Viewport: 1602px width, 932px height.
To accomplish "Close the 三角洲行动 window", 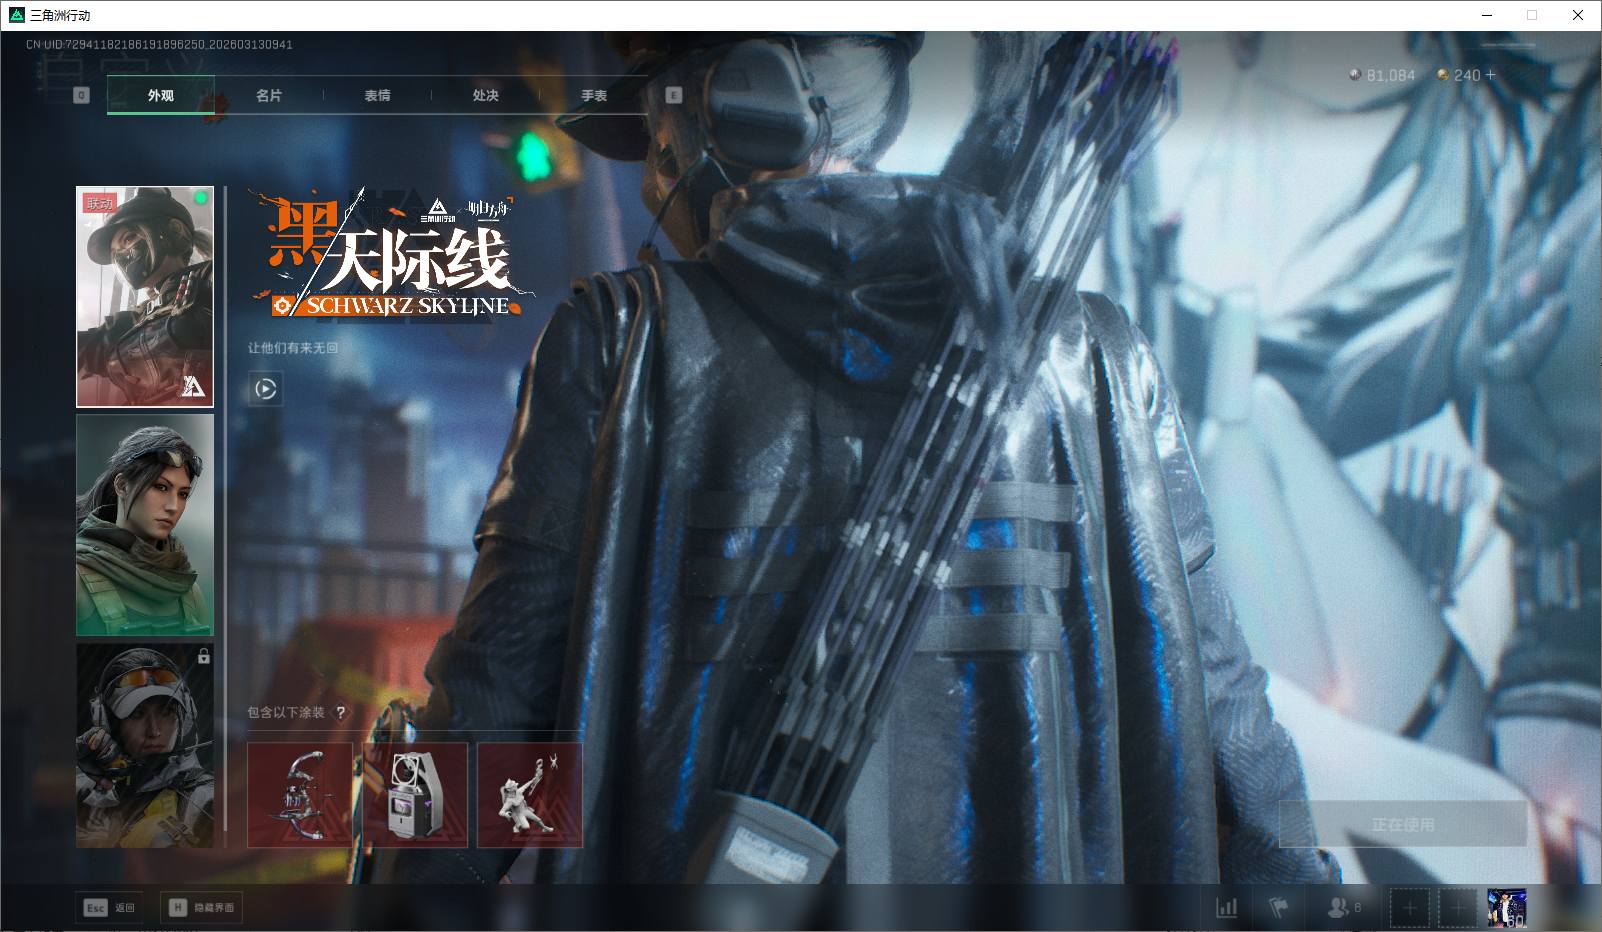I will (1578, 15).
